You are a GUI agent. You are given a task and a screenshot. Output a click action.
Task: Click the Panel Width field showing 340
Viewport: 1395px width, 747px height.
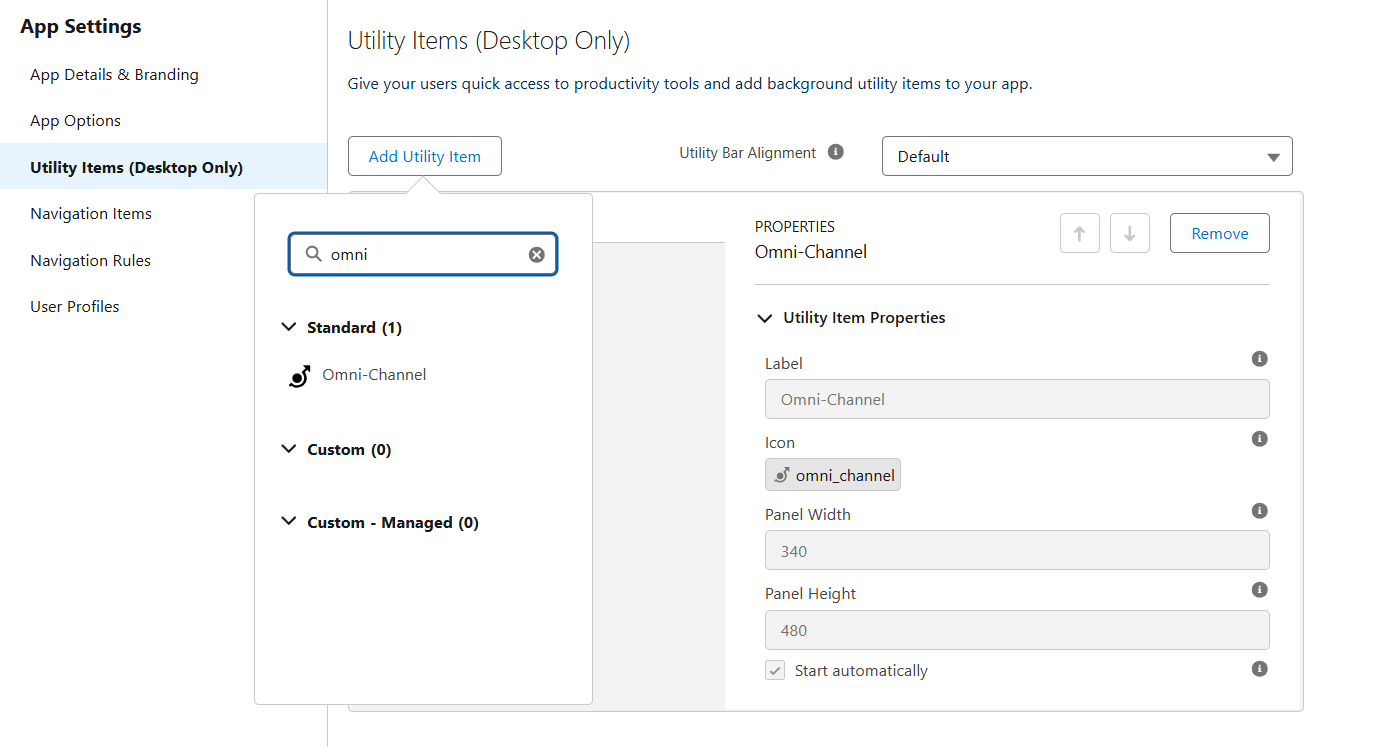[x=1017, y=551]
